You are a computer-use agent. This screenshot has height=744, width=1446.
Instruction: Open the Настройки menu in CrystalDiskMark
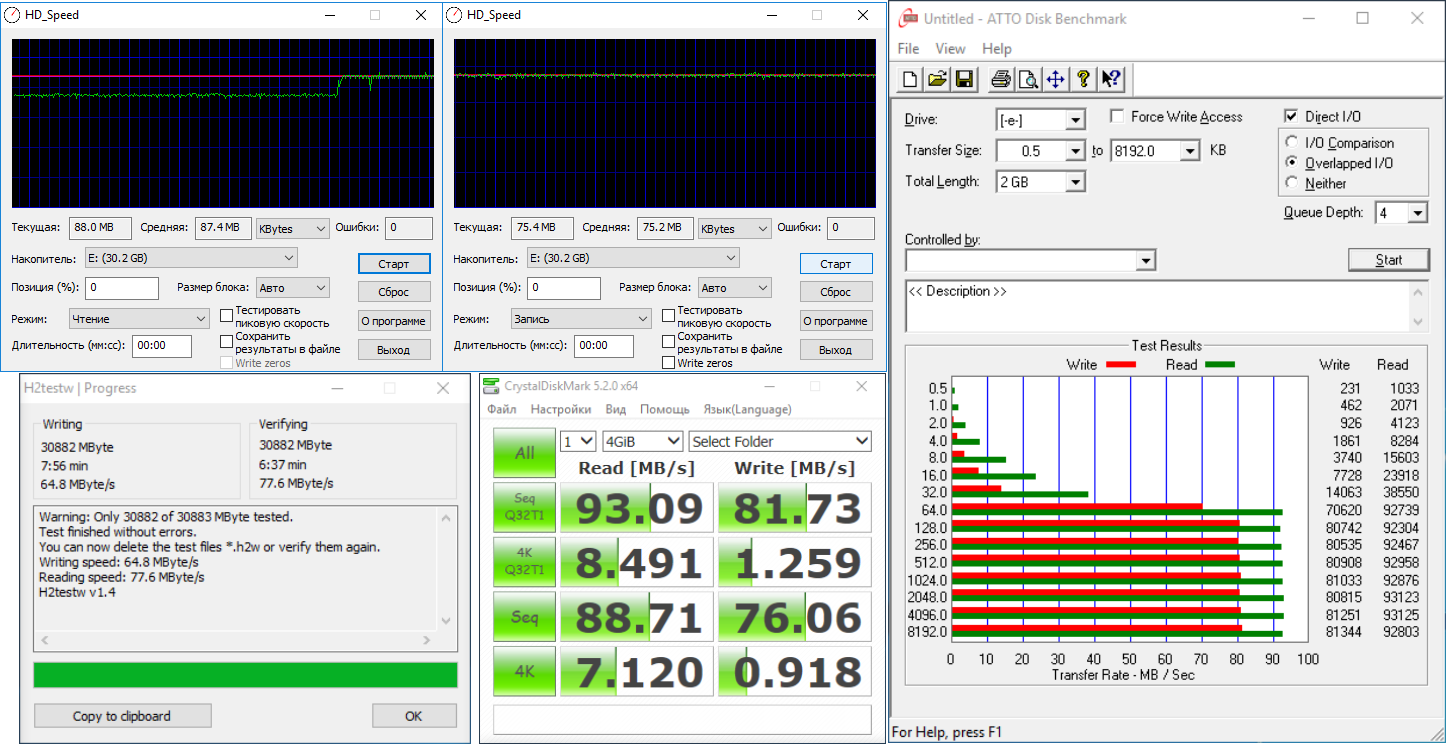click(x=560, y=409)
